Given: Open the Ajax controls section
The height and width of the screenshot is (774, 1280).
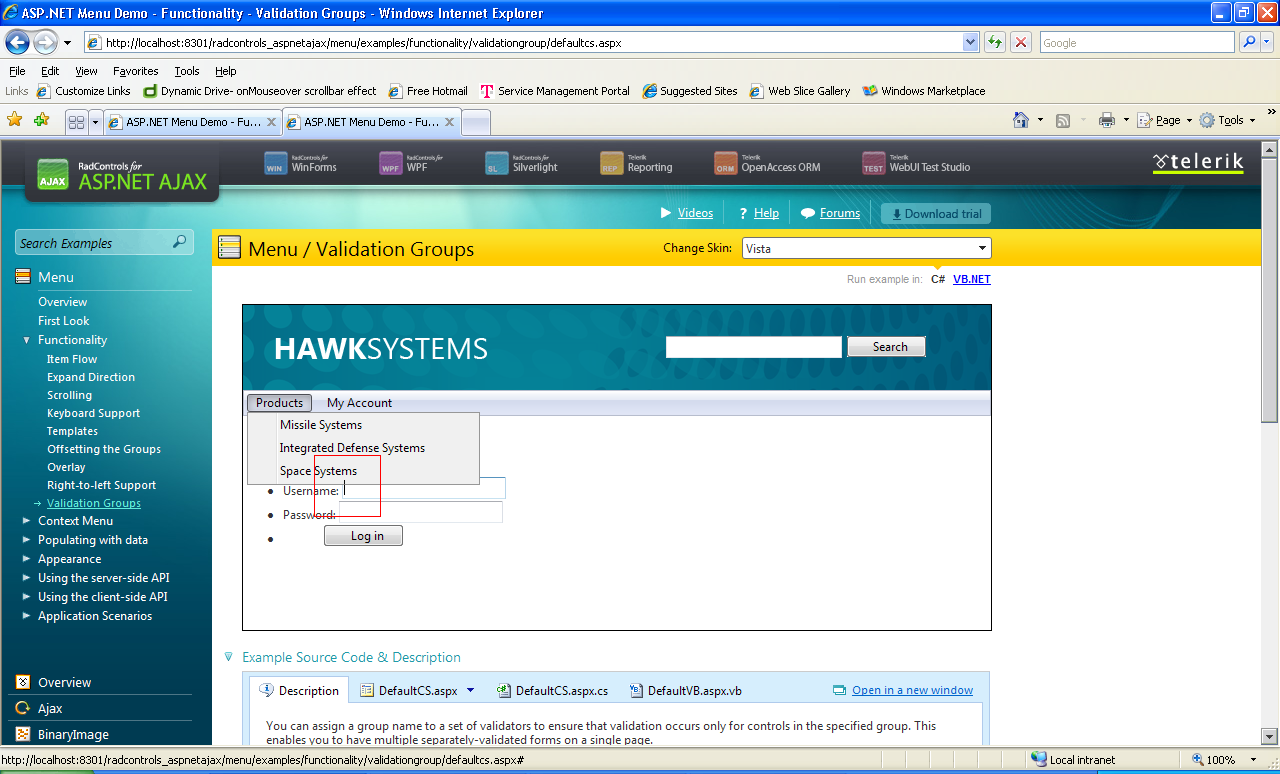Looking at the screenshot, I should pyautogui.click(x=50, y=708).
